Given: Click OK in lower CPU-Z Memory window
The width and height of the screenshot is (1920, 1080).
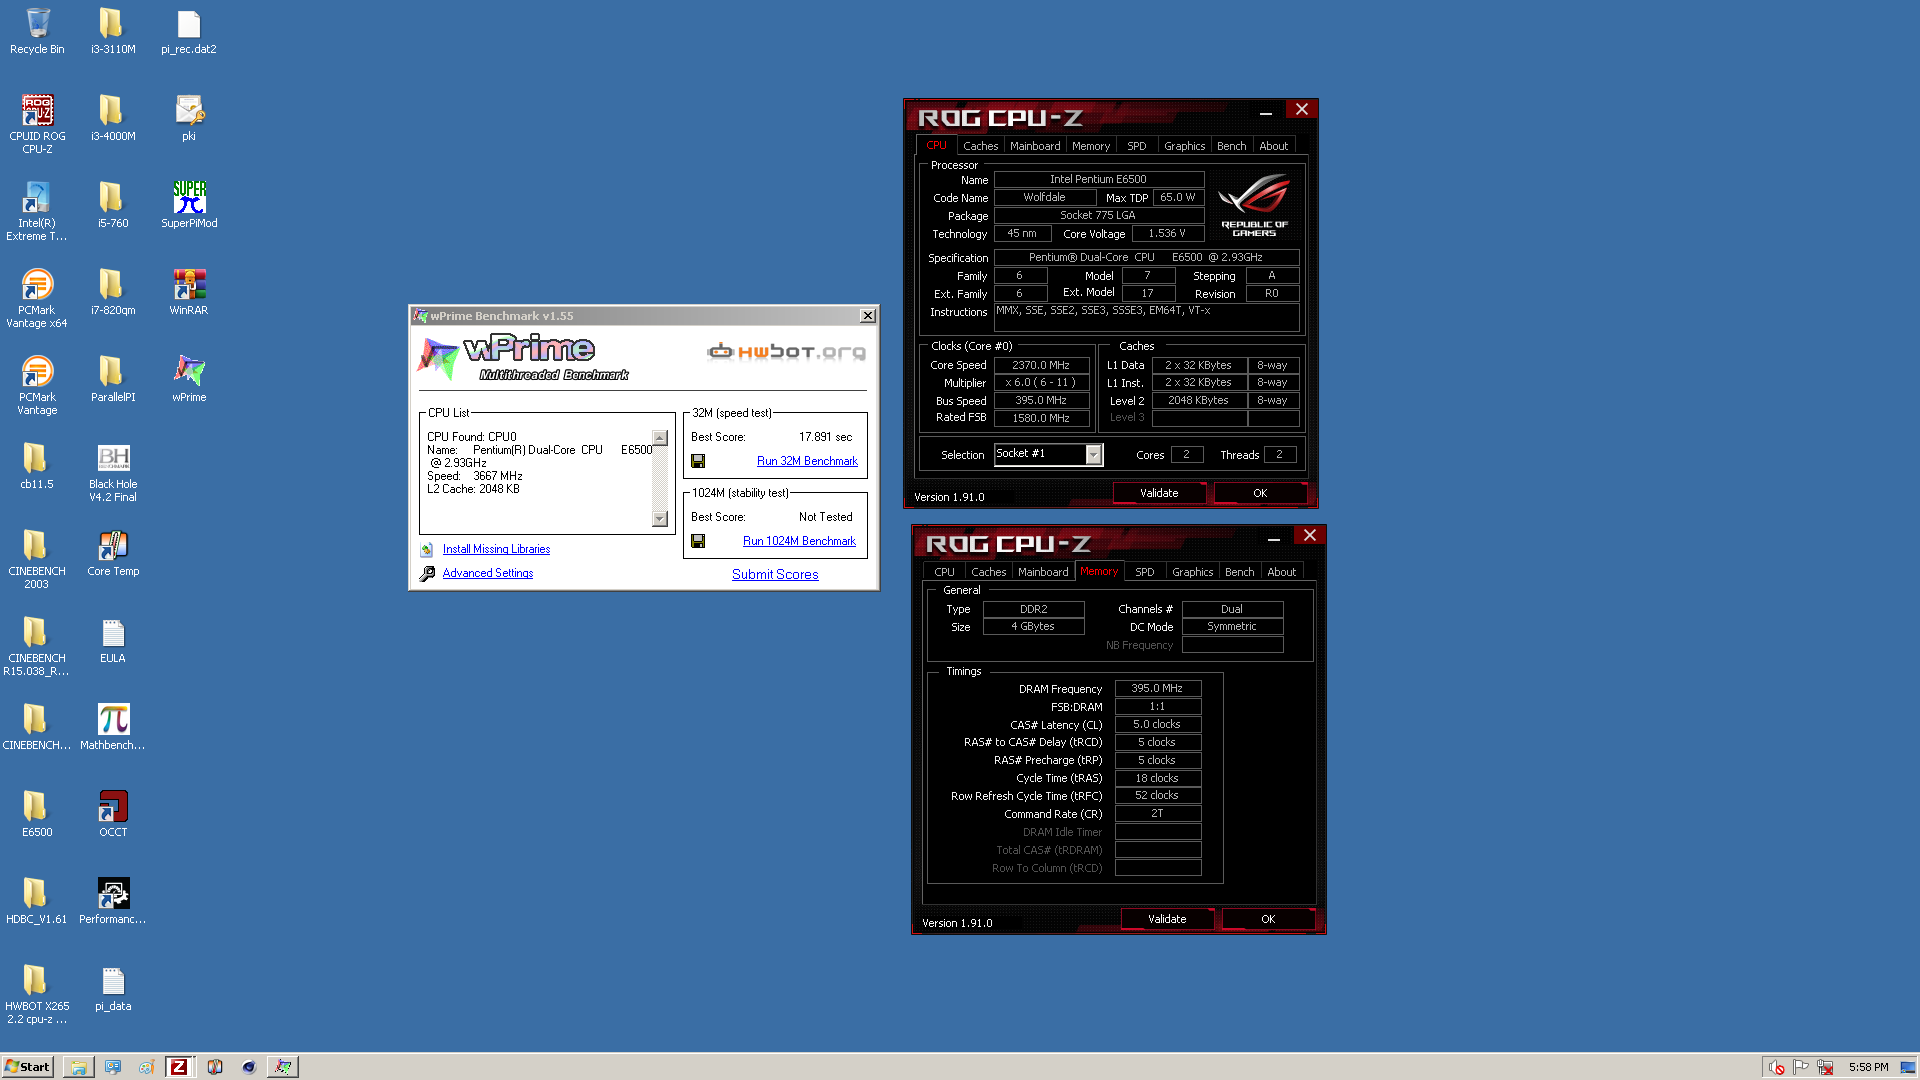Looking at the screenshot, I should coord(1268,919).
